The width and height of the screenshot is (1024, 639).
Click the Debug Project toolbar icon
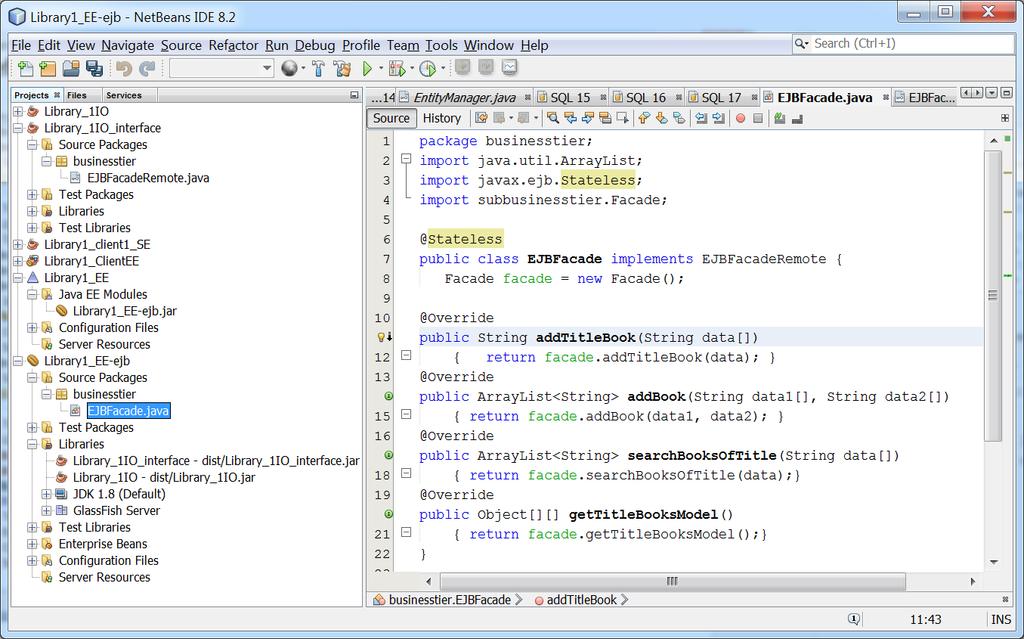pyautogui.click(x=396, y=68)
